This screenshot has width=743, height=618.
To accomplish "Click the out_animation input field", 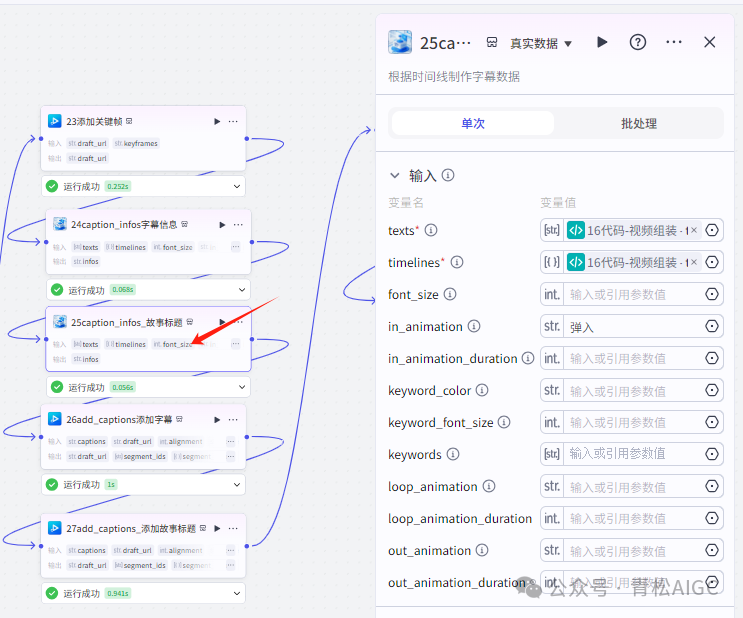I will click(633, 550).
